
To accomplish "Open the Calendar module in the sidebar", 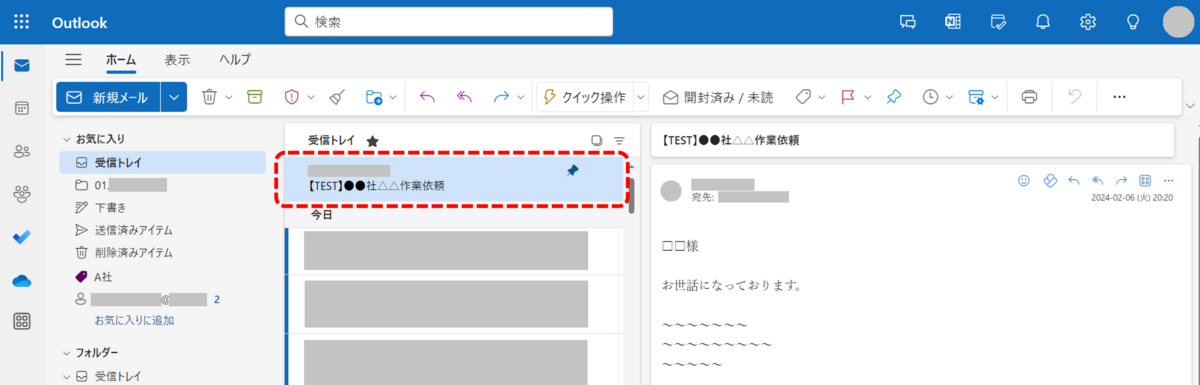I will 21,108.
